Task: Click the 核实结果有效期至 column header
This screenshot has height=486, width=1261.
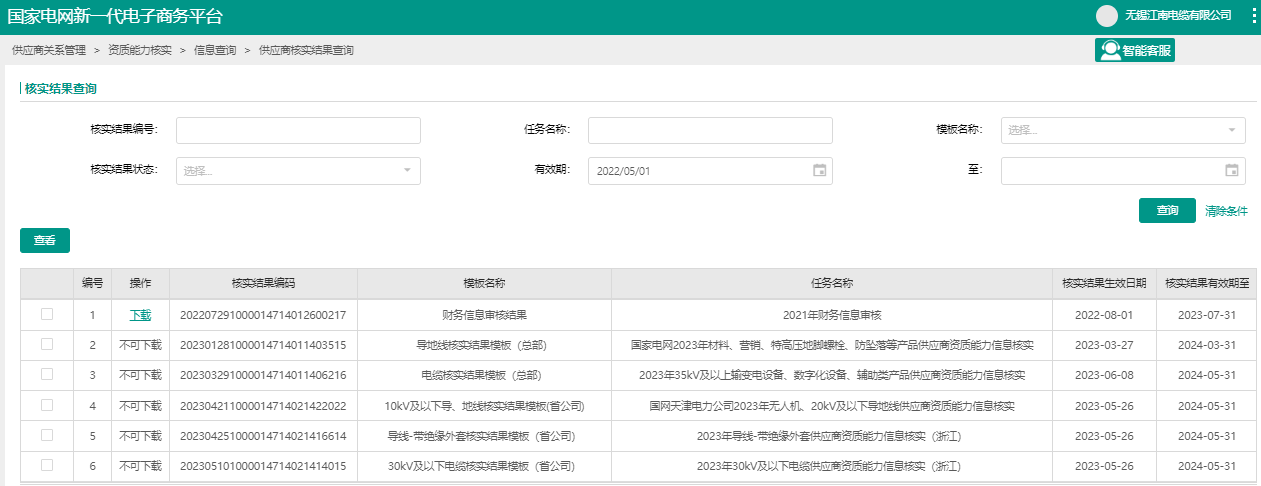Action: pos(1207,283)
